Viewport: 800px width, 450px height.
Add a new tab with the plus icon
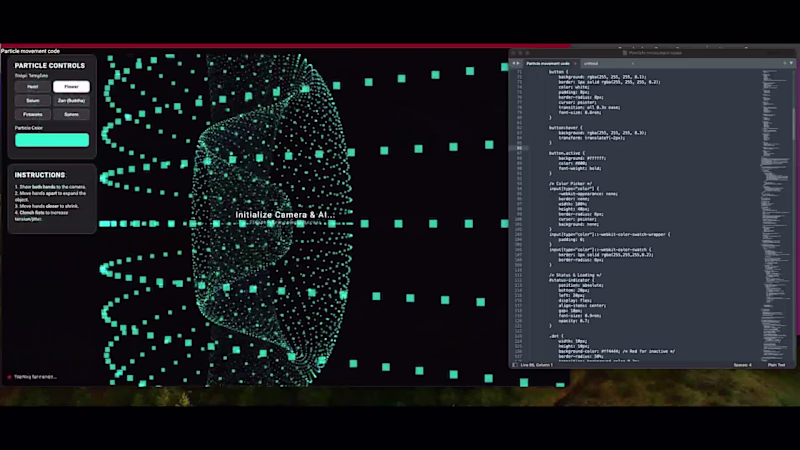coord(784,63)
